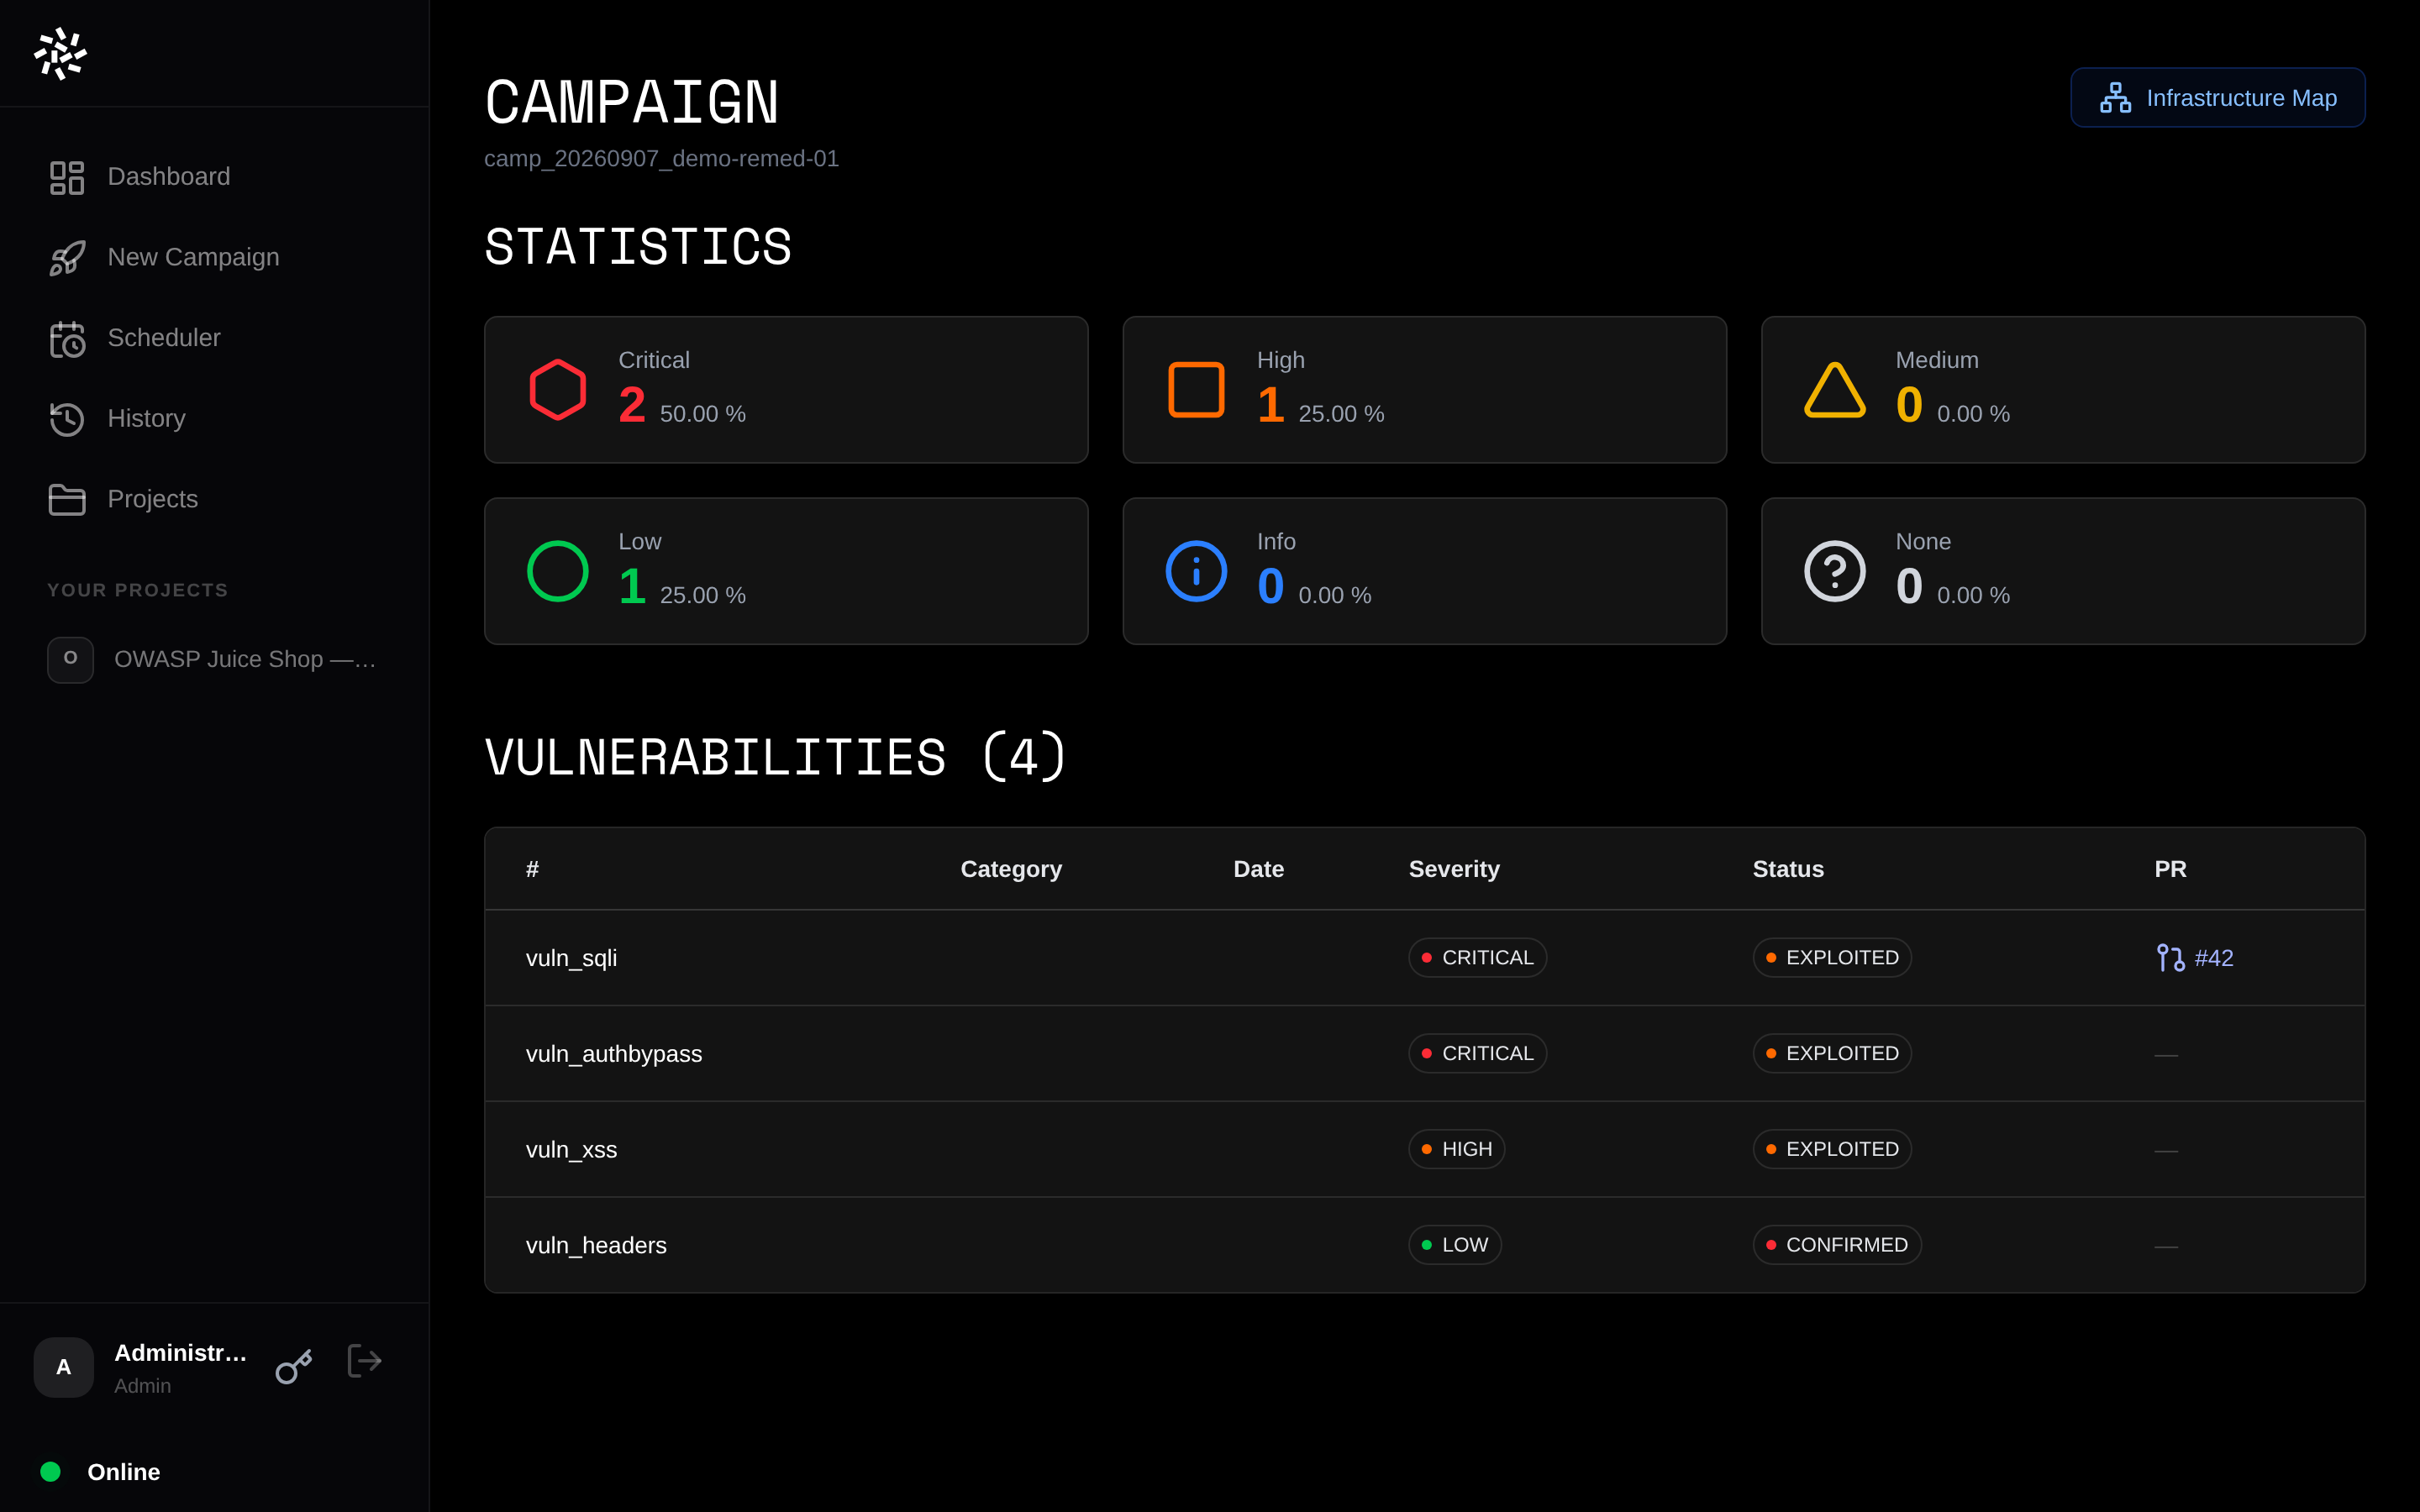Click the Severity column header

point(1454,869)
